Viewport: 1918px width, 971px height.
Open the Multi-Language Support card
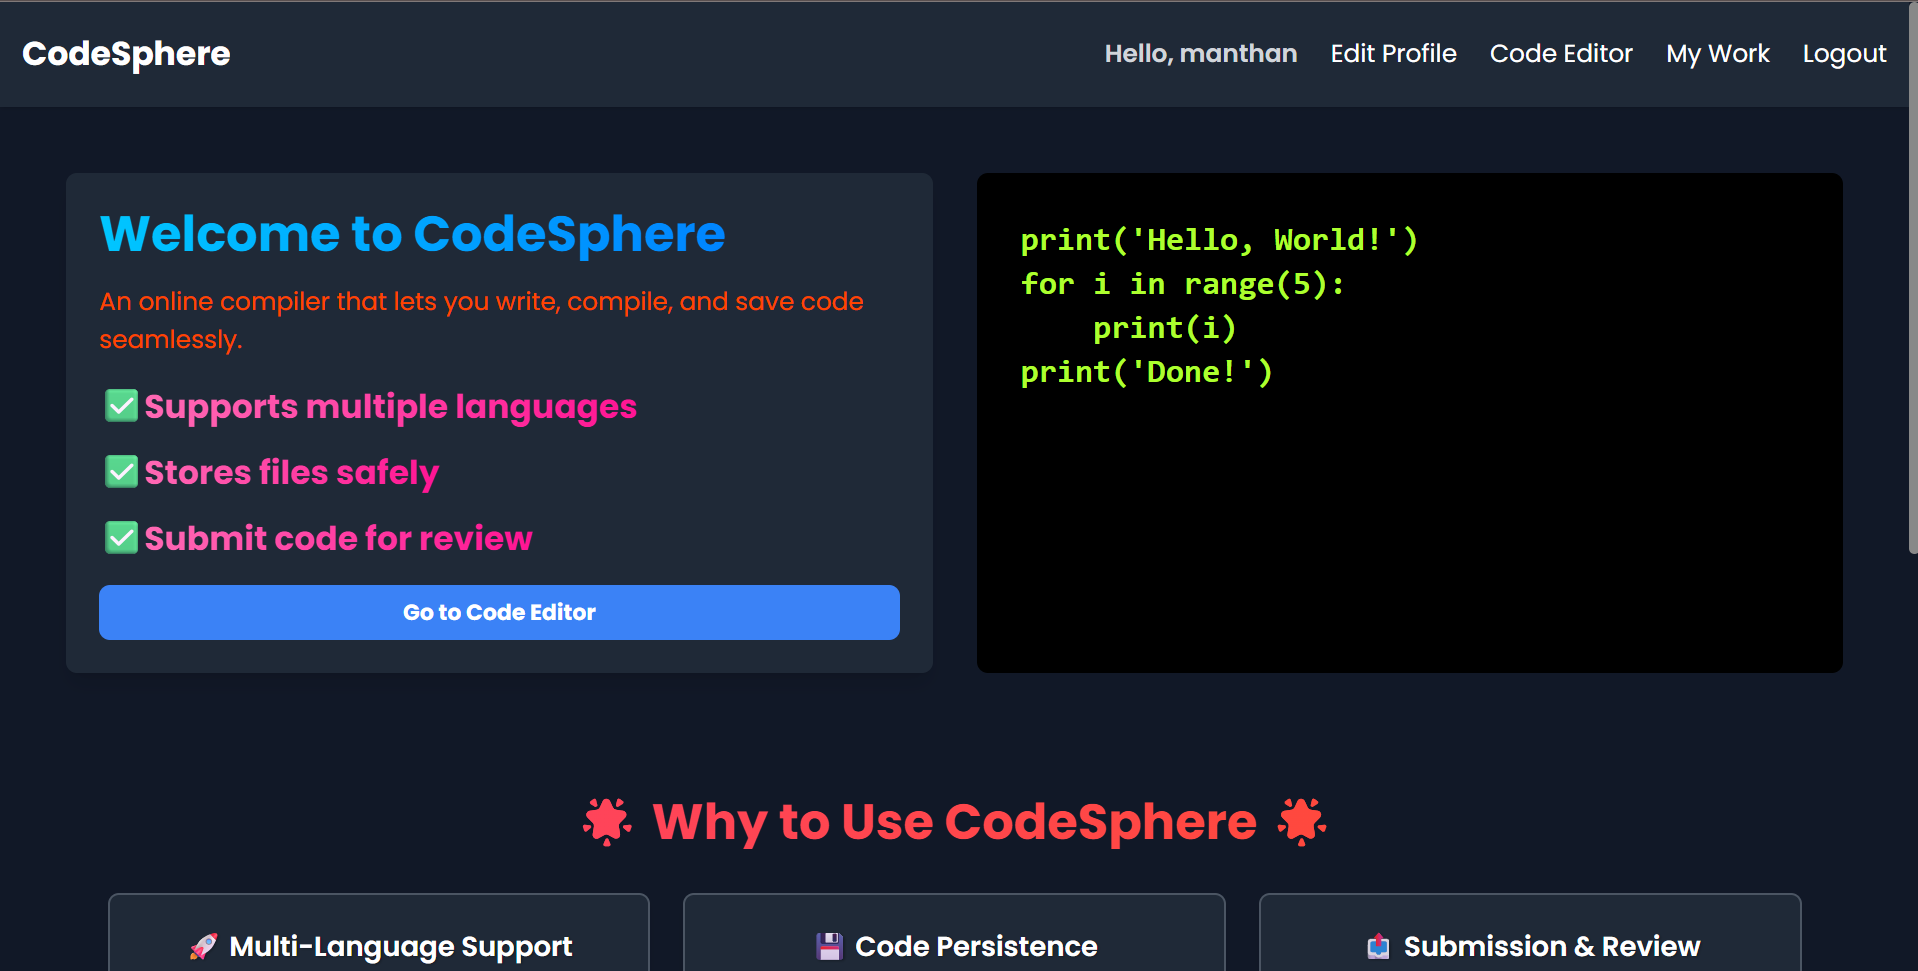click(x=379, y=933)
